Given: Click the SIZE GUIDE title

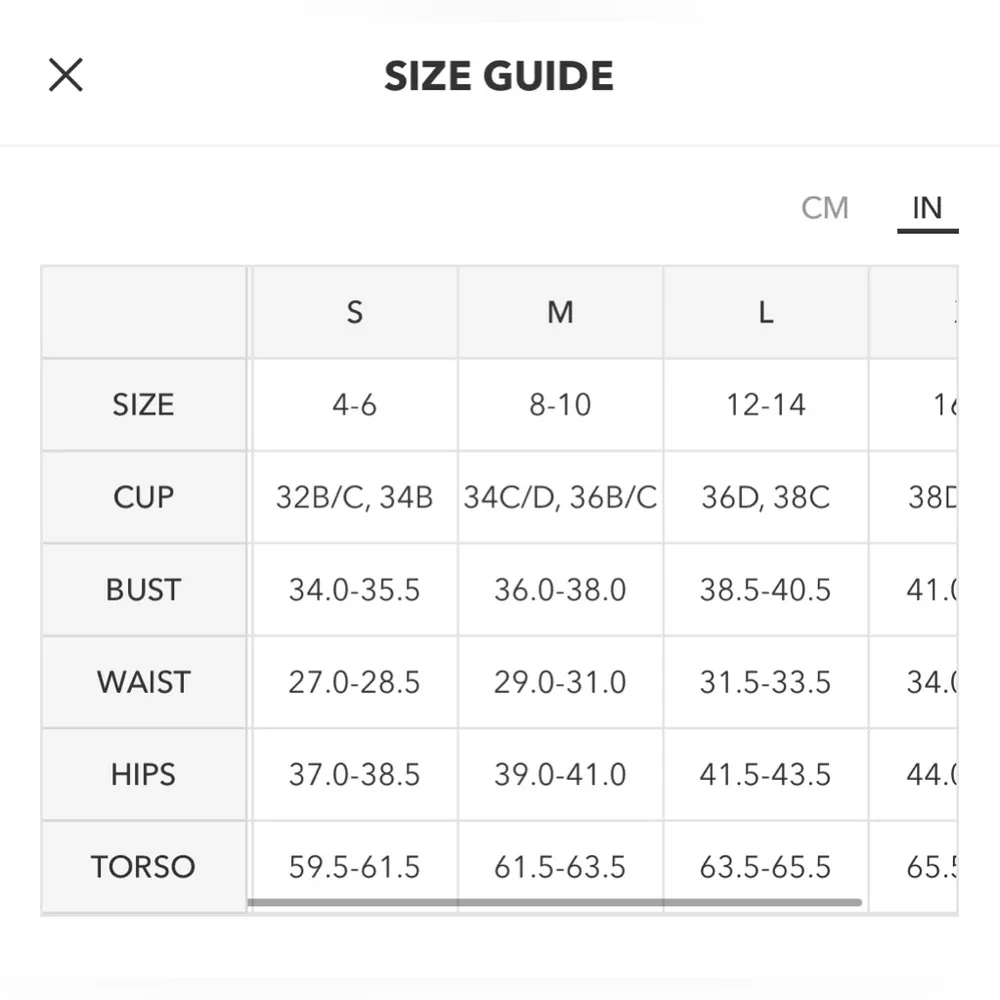Looking at the screenshot, I should click(x=499, y=77).
